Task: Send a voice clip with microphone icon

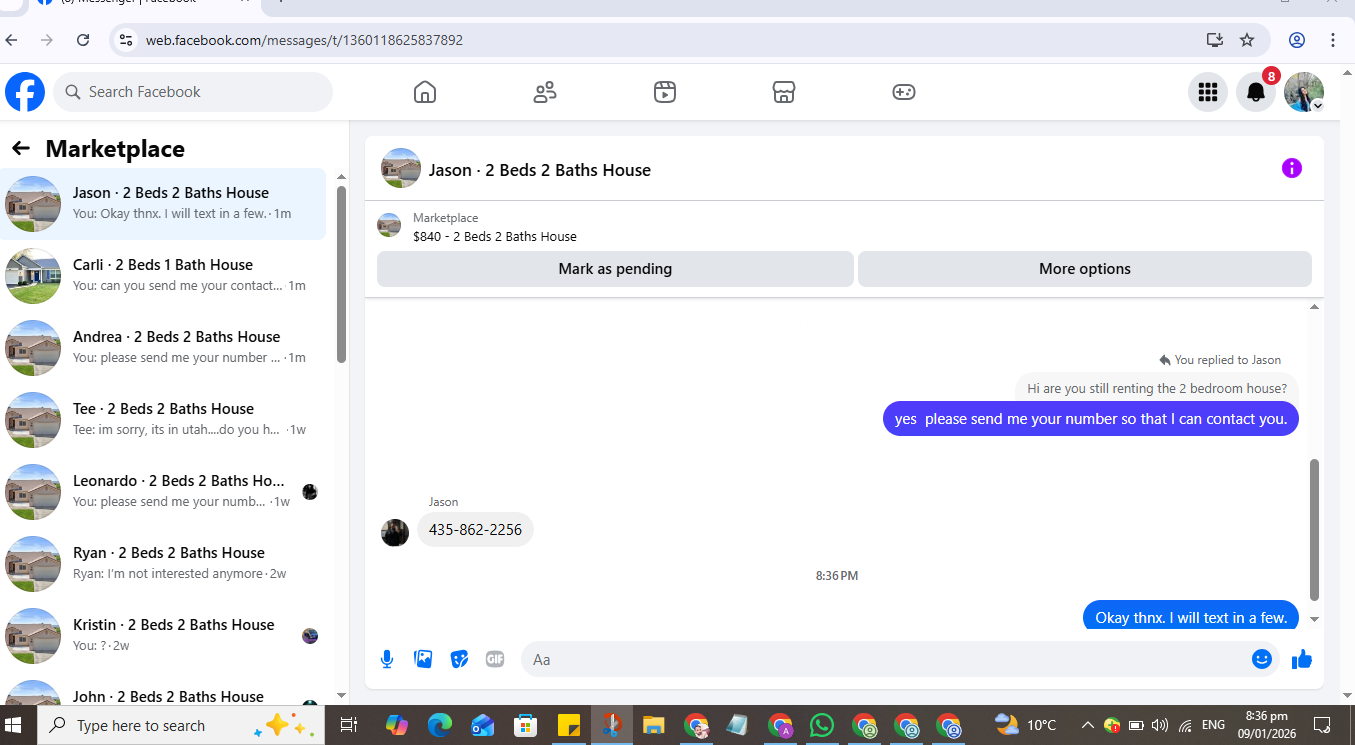Action: [387, 659]
